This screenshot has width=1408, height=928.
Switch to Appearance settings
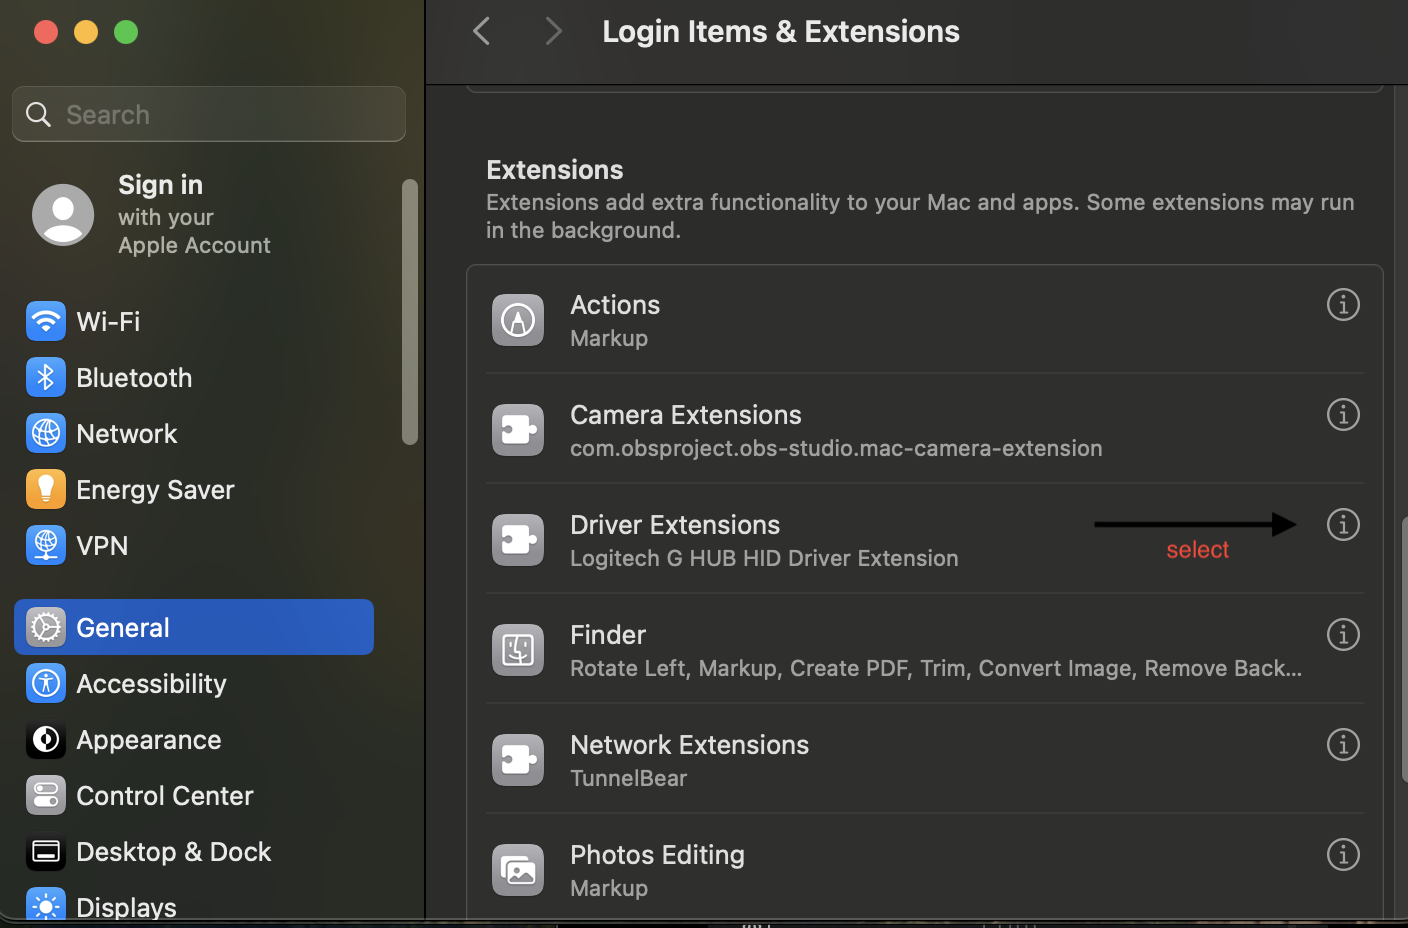point(148,740)
